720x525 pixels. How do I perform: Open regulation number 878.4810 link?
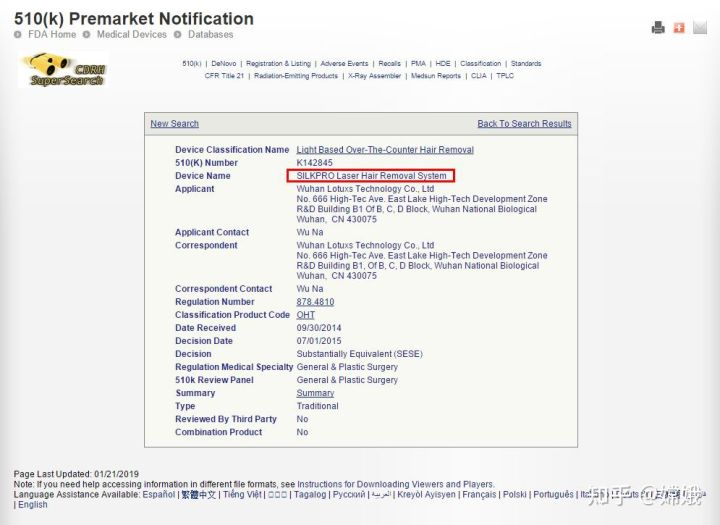point(315,302)
